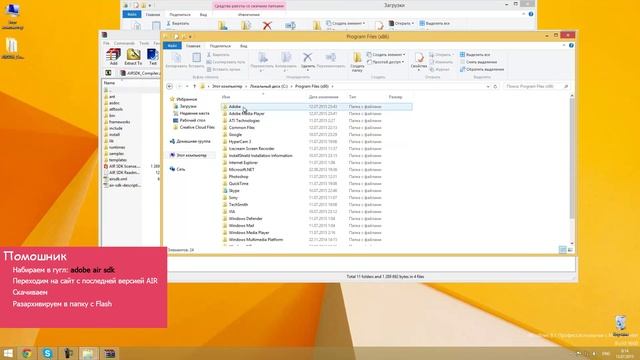
Task: Sort by Date Modified column header
Action: pos(324,97)
